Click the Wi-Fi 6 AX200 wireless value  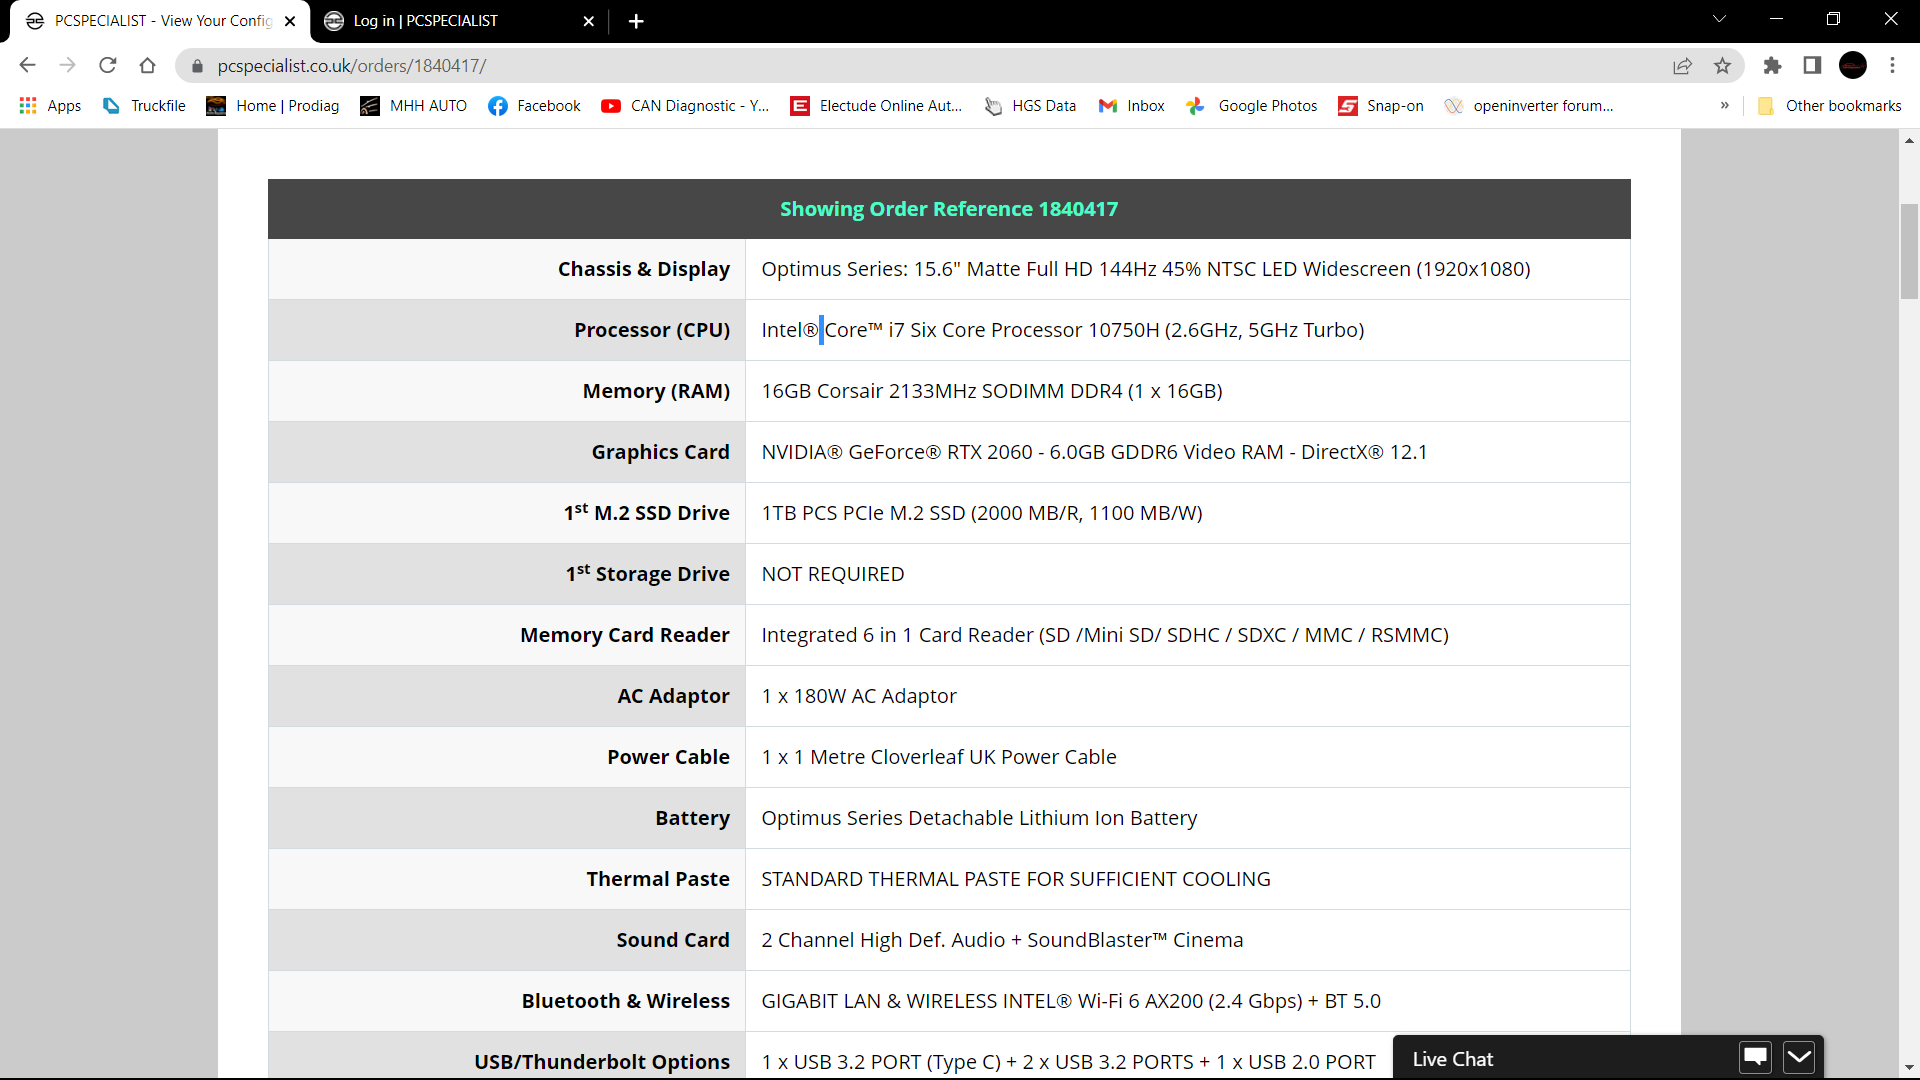coord(1071,1001)
